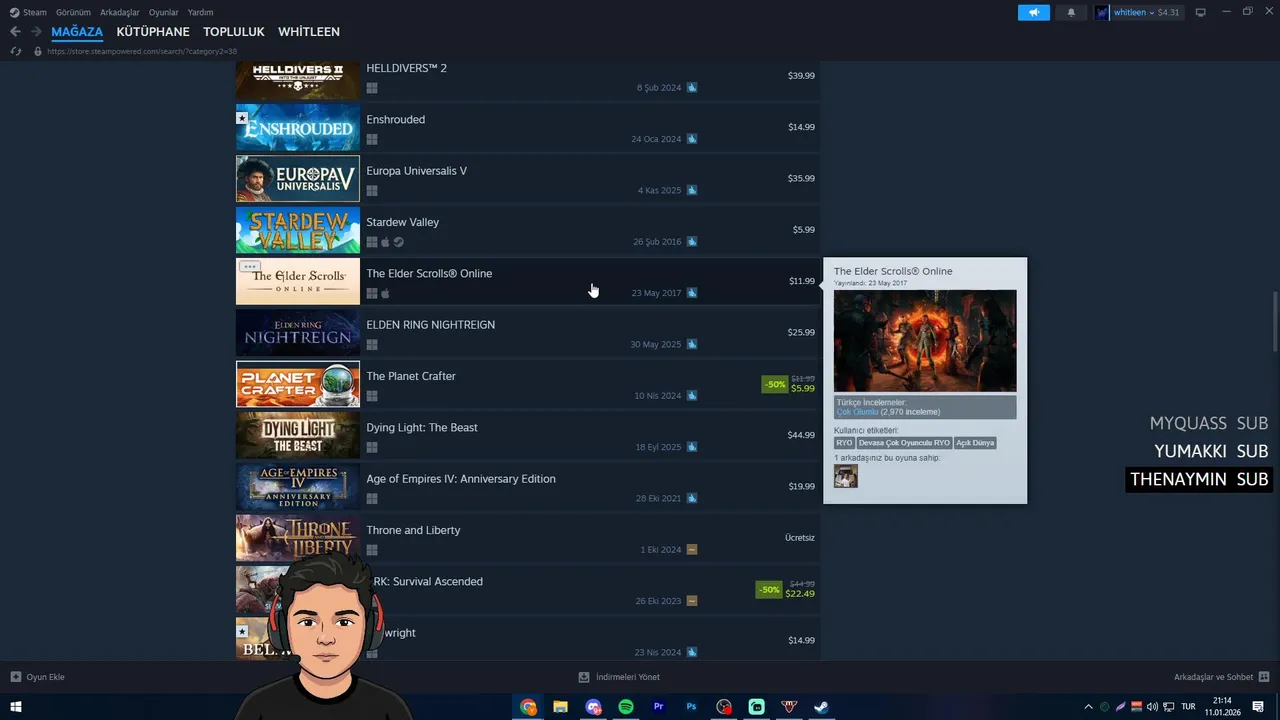Open the taskbar clock showing 21:14
Screen dimensions: 1280x720
pyautogui.click(x=1222, y=707)
